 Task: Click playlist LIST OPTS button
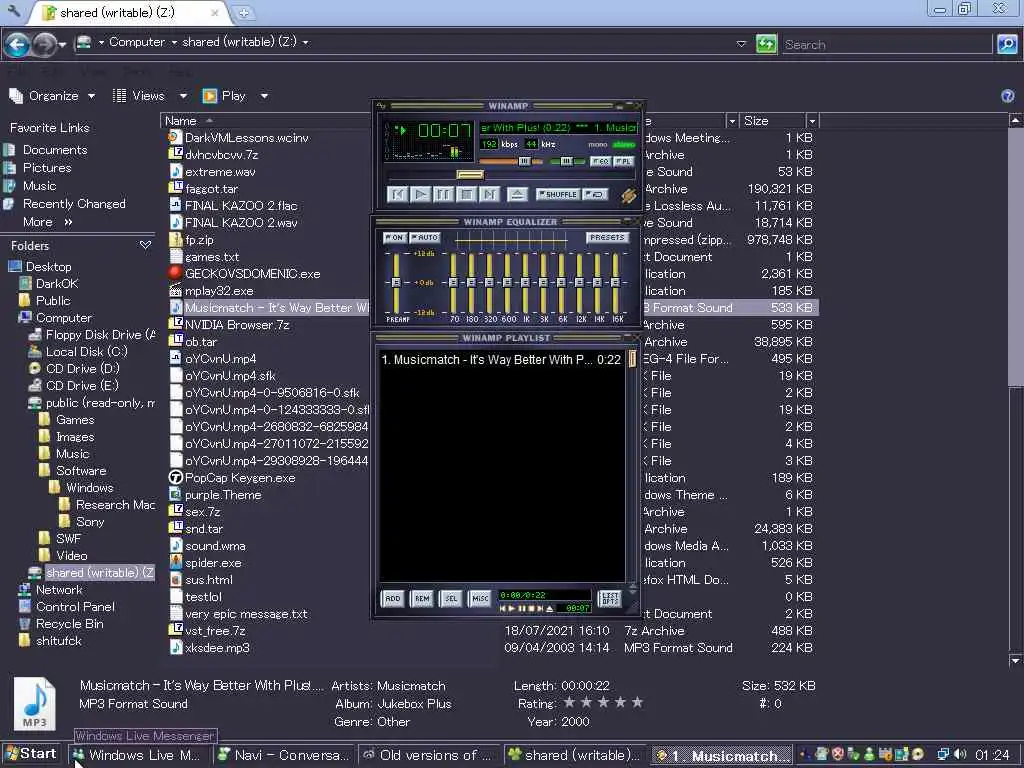(x=609, y=598)
